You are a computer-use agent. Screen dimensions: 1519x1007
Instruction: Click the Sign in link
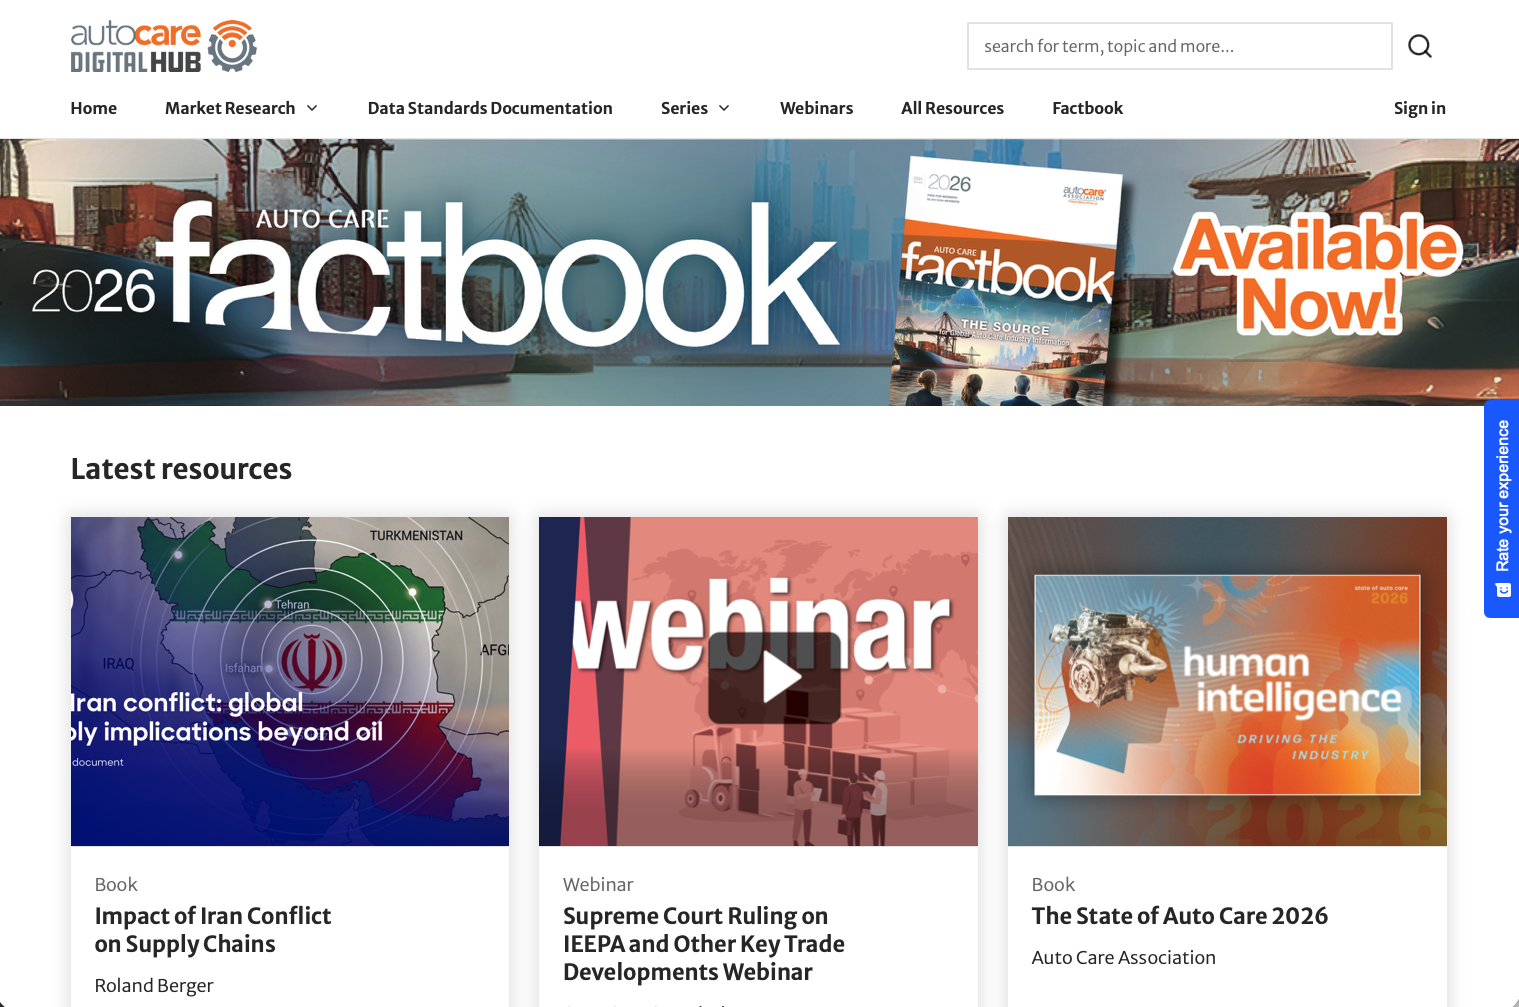(1420, 108)
